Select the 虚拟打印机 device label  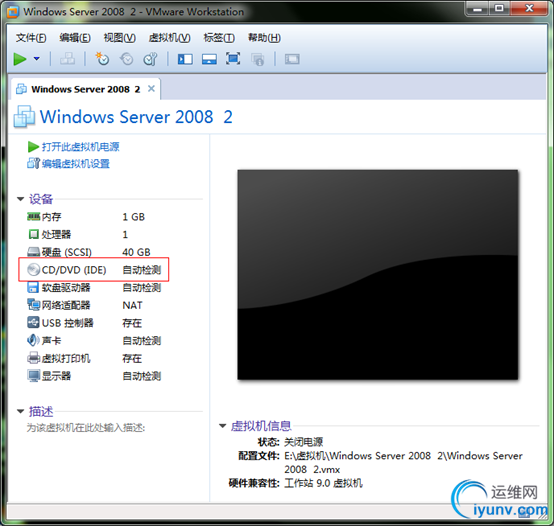click(66, 358)
